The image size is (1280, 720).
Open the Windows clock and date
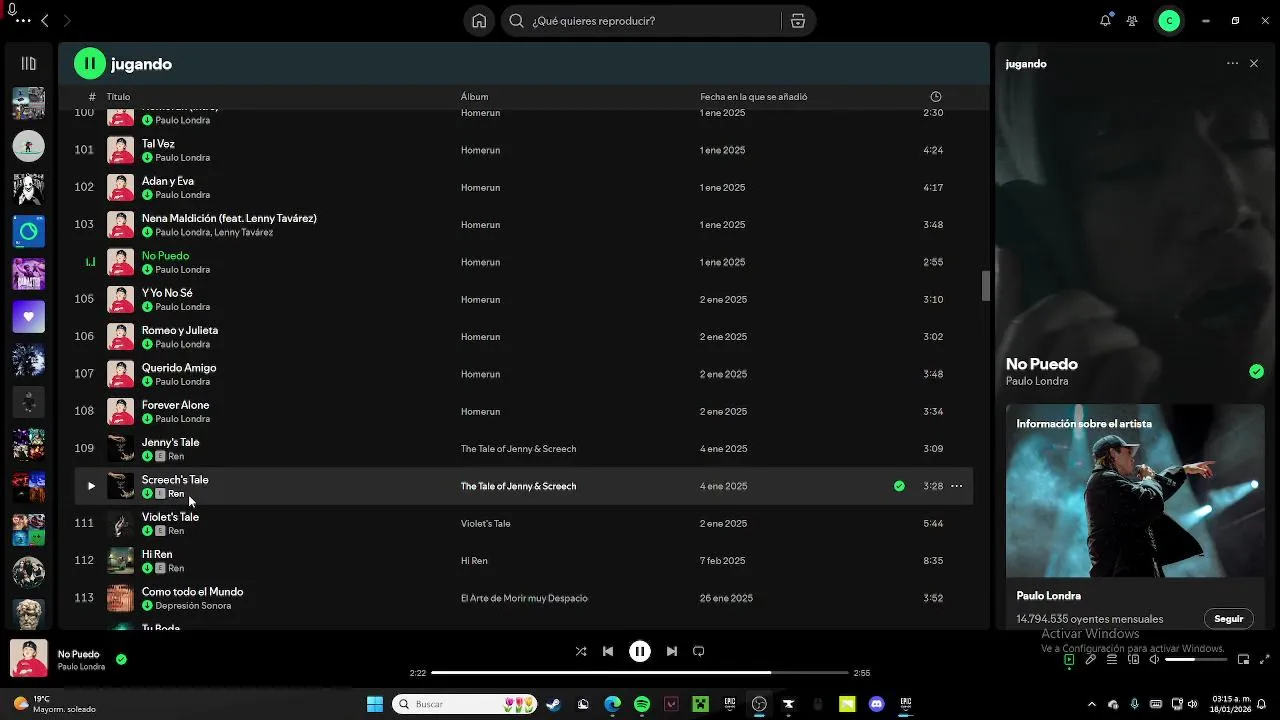coord(1232,704)
